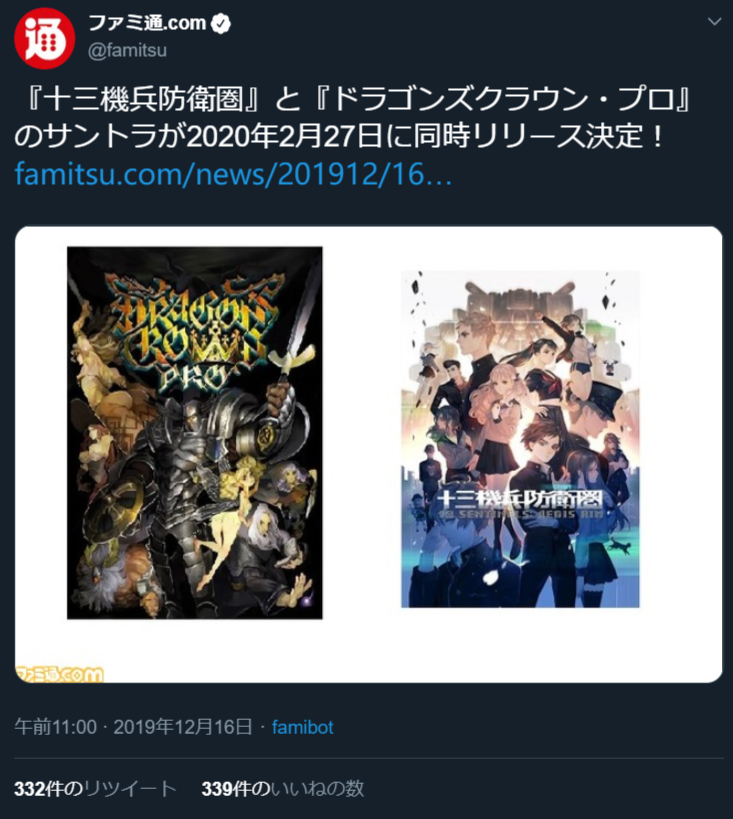Click the verified badge next to ファミ通.com
This screenshot has width=733, height=819.
tap(221, 24)
